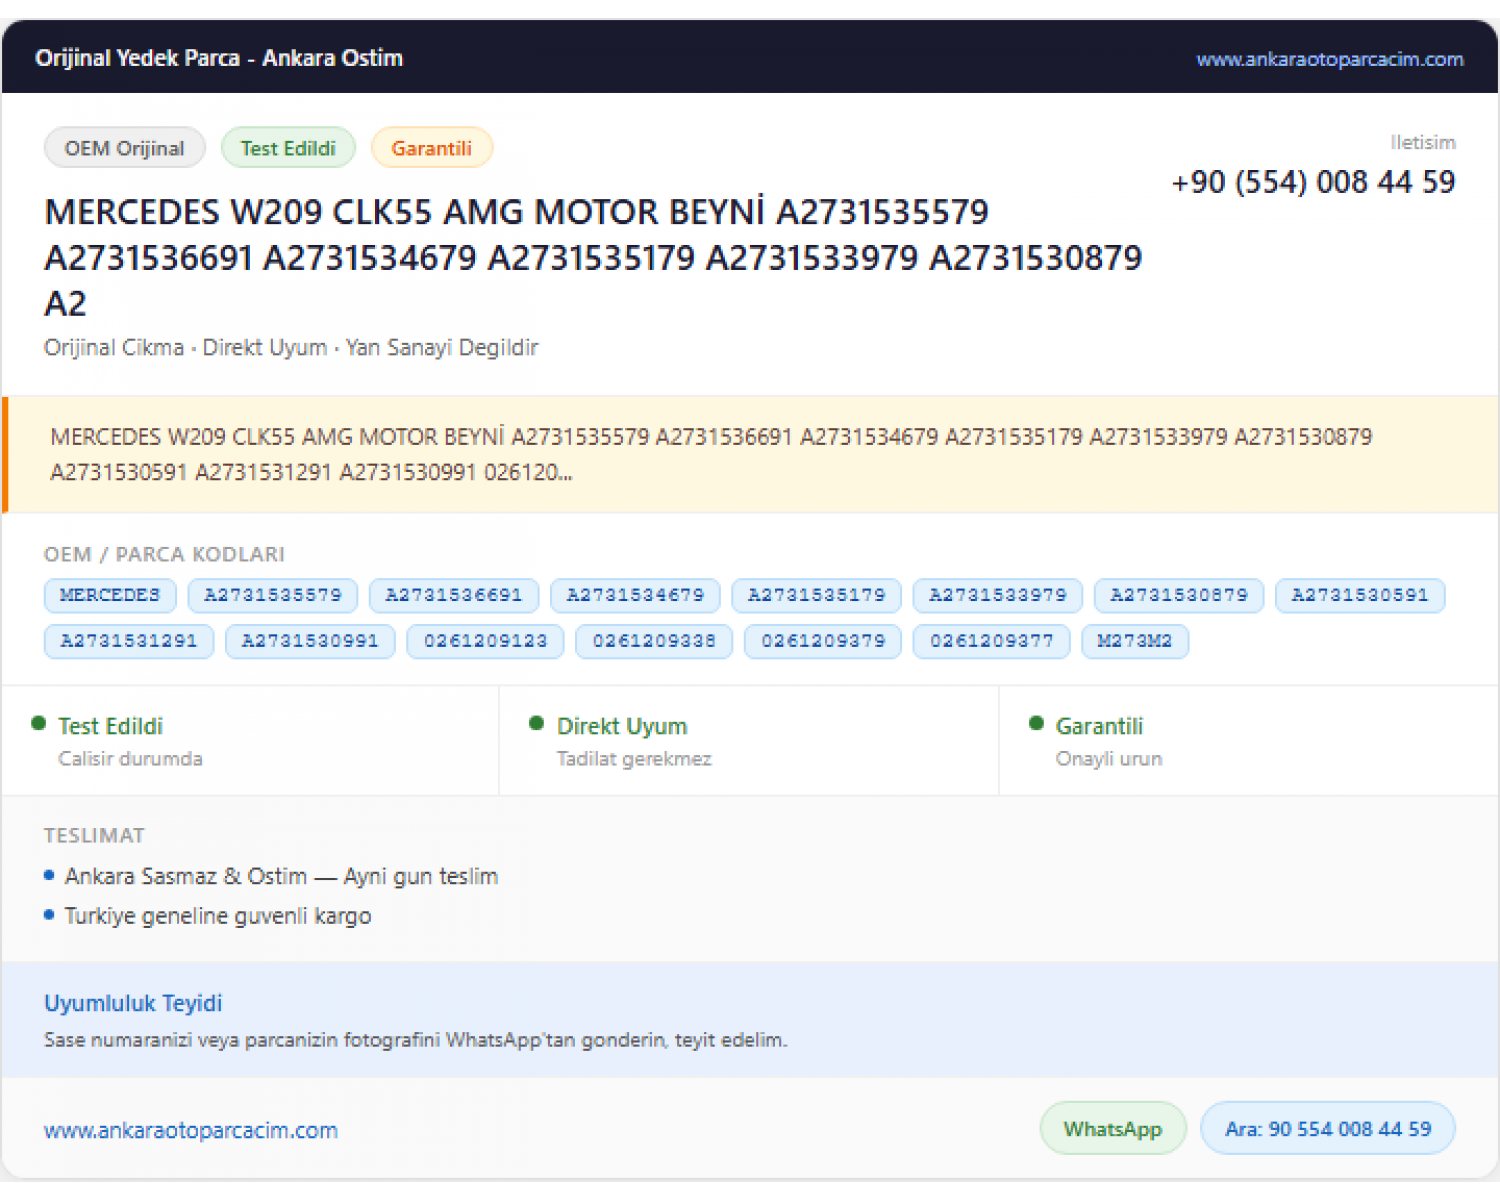1500x1200 pixels.
Task: Open the WhatsApp contact button
Action: pyautogui.click(x=1113, y=1129)
